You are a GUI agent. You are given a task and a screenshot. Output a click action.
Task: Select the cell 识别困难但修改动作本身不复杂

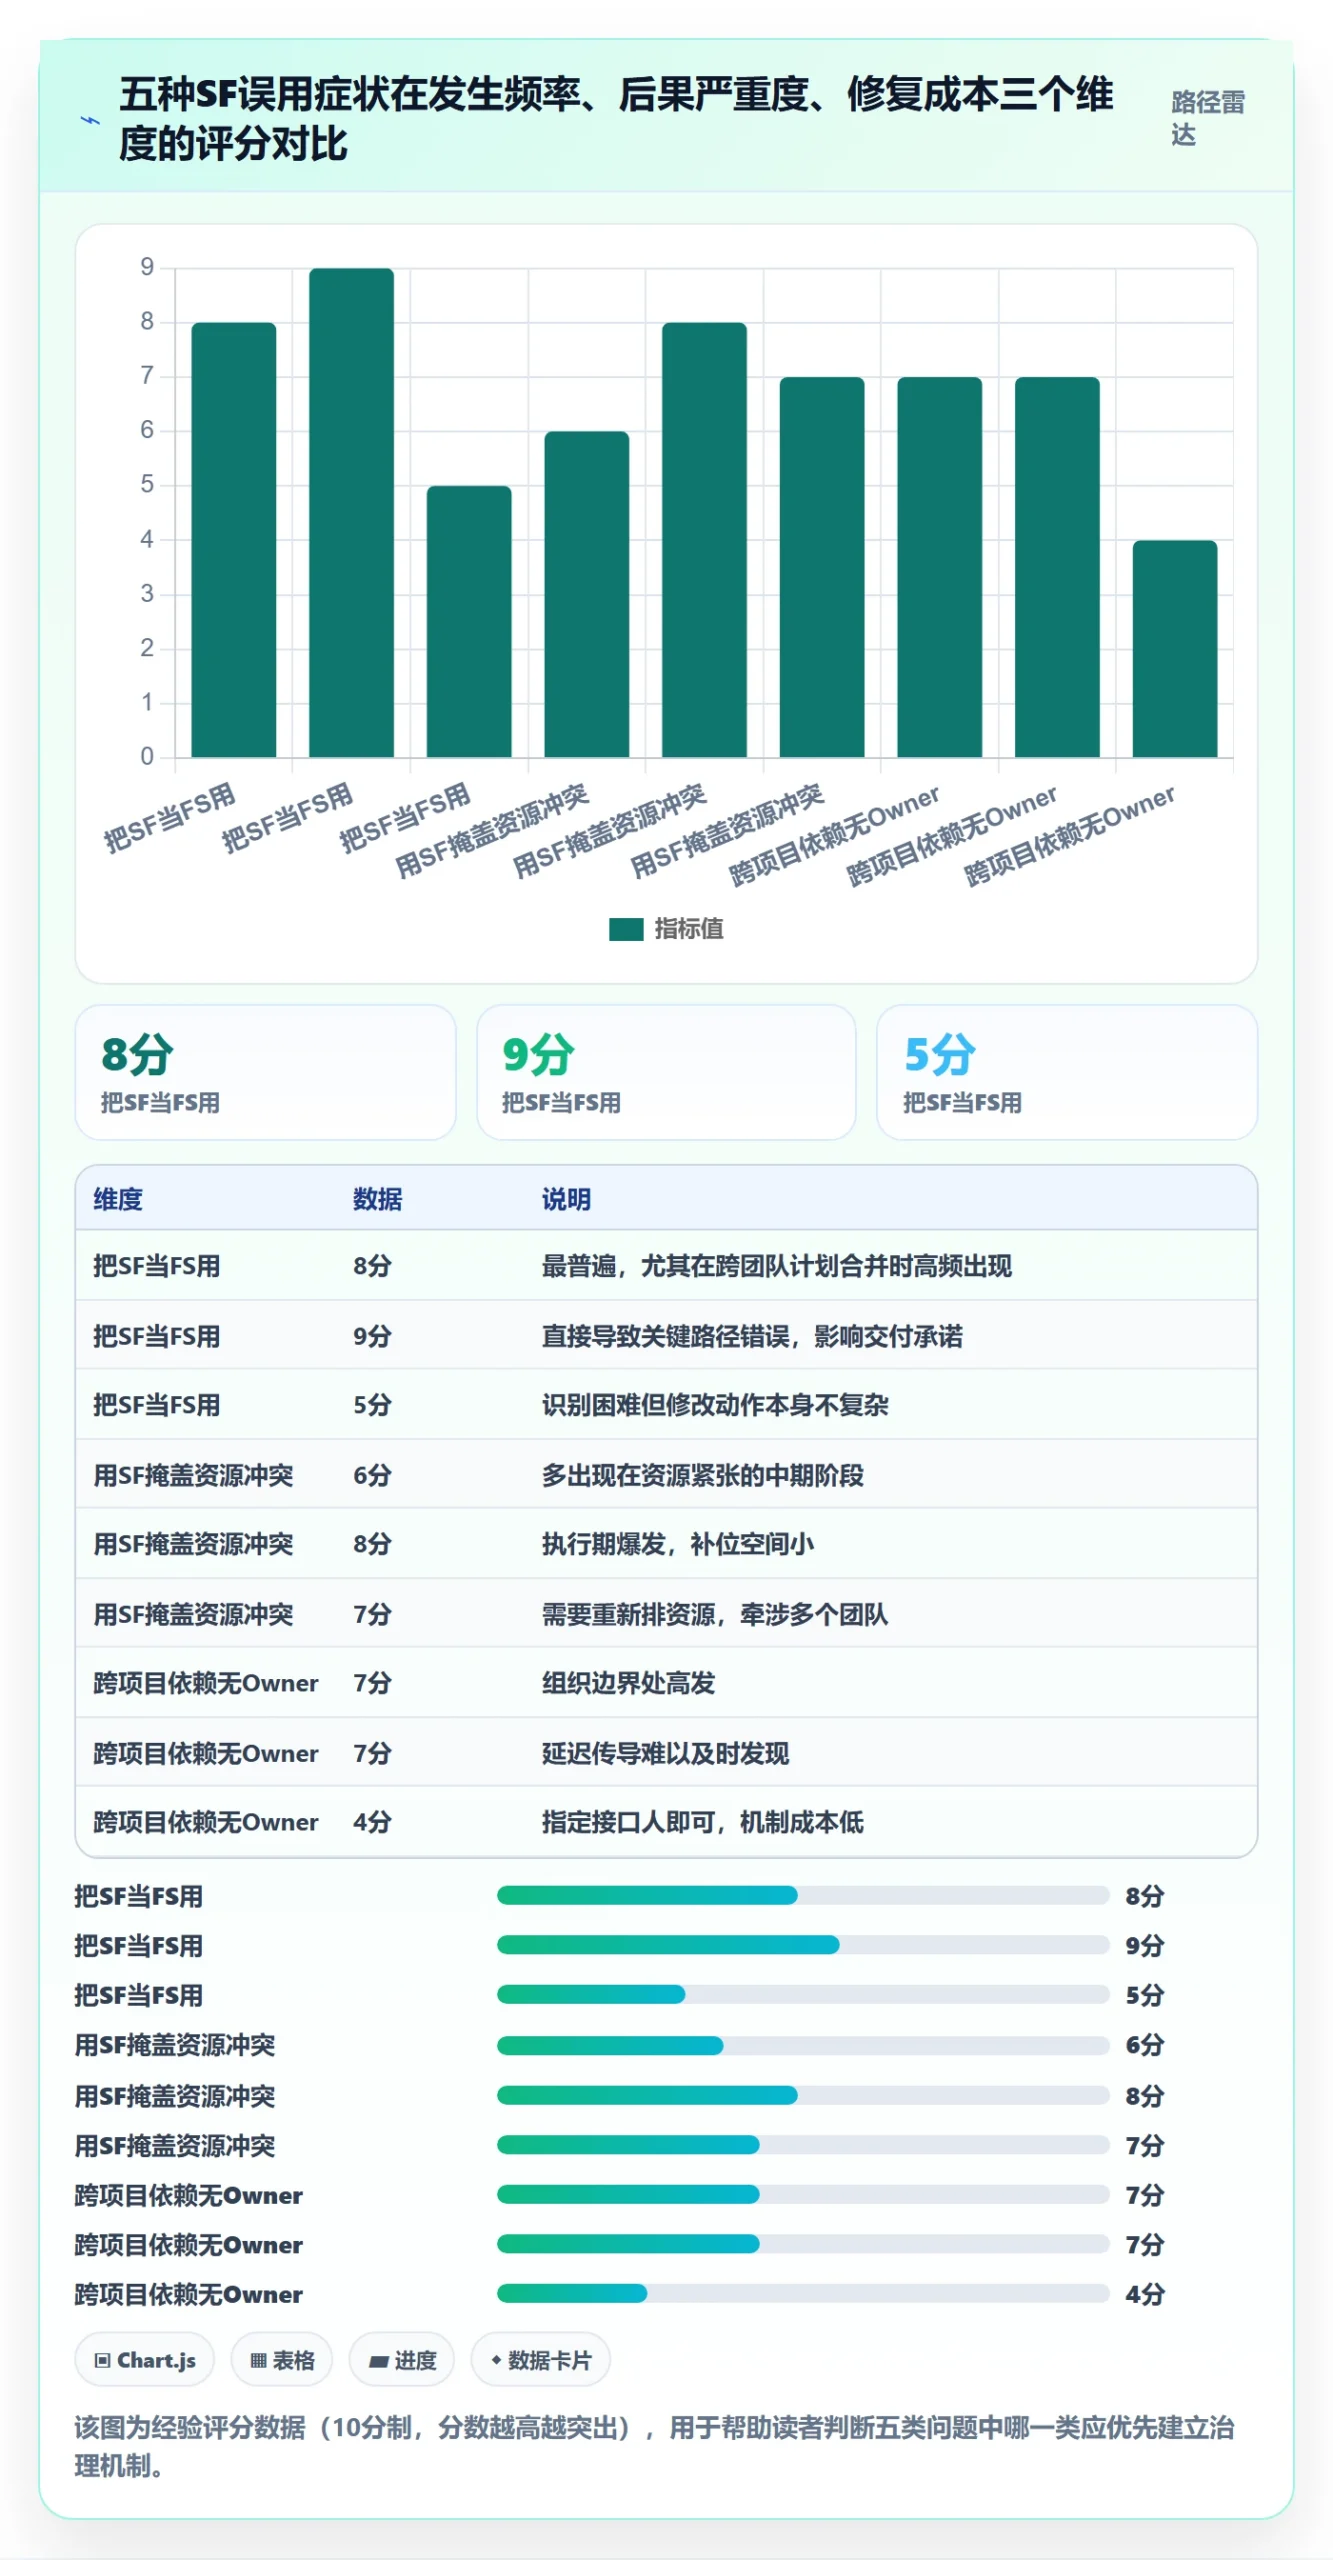(x=715, y=1405)
